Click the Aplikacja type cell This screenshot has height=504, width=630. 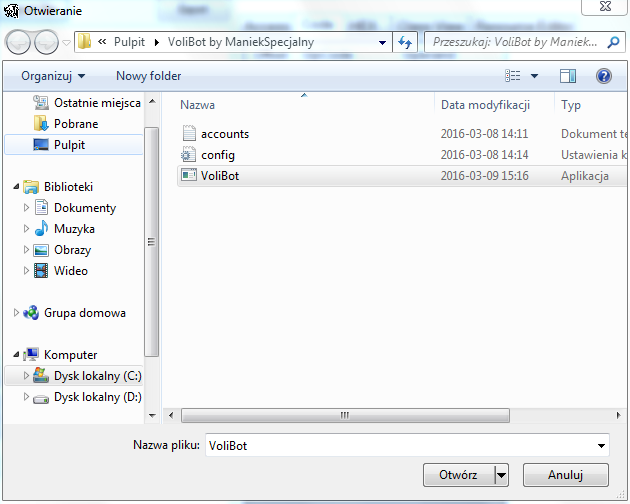click(585, 176)
